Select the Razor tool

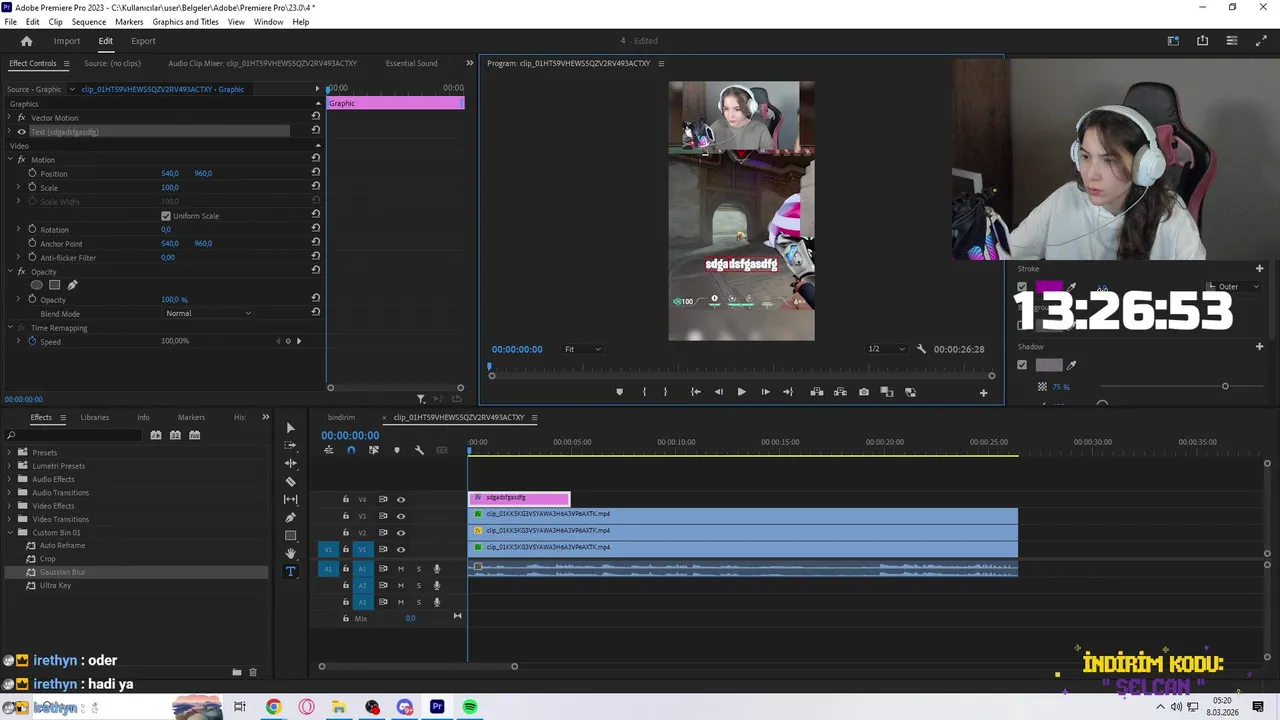tap(290, 482)
